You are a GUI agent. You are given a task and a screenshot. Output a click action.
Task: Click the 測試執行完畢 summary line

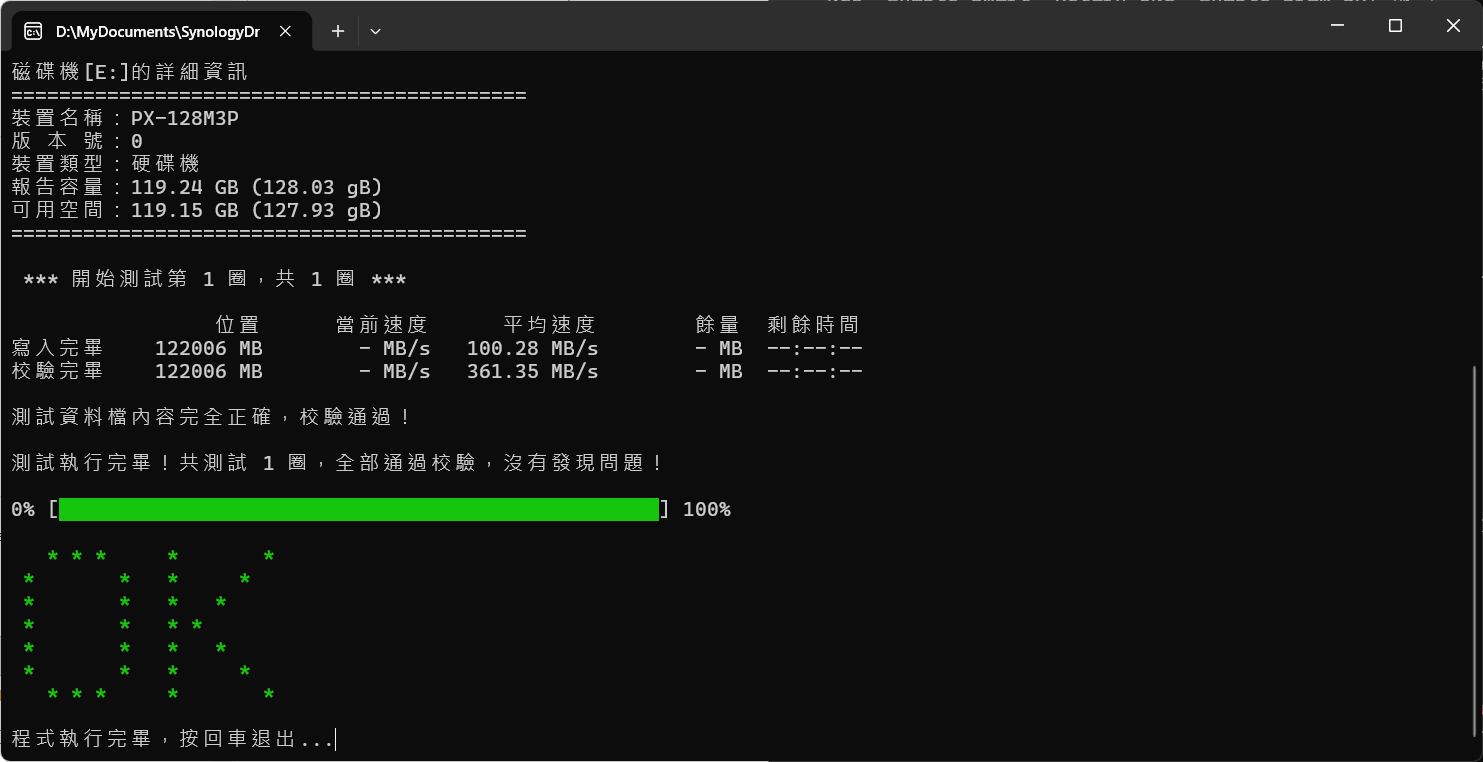pos(338,463)
